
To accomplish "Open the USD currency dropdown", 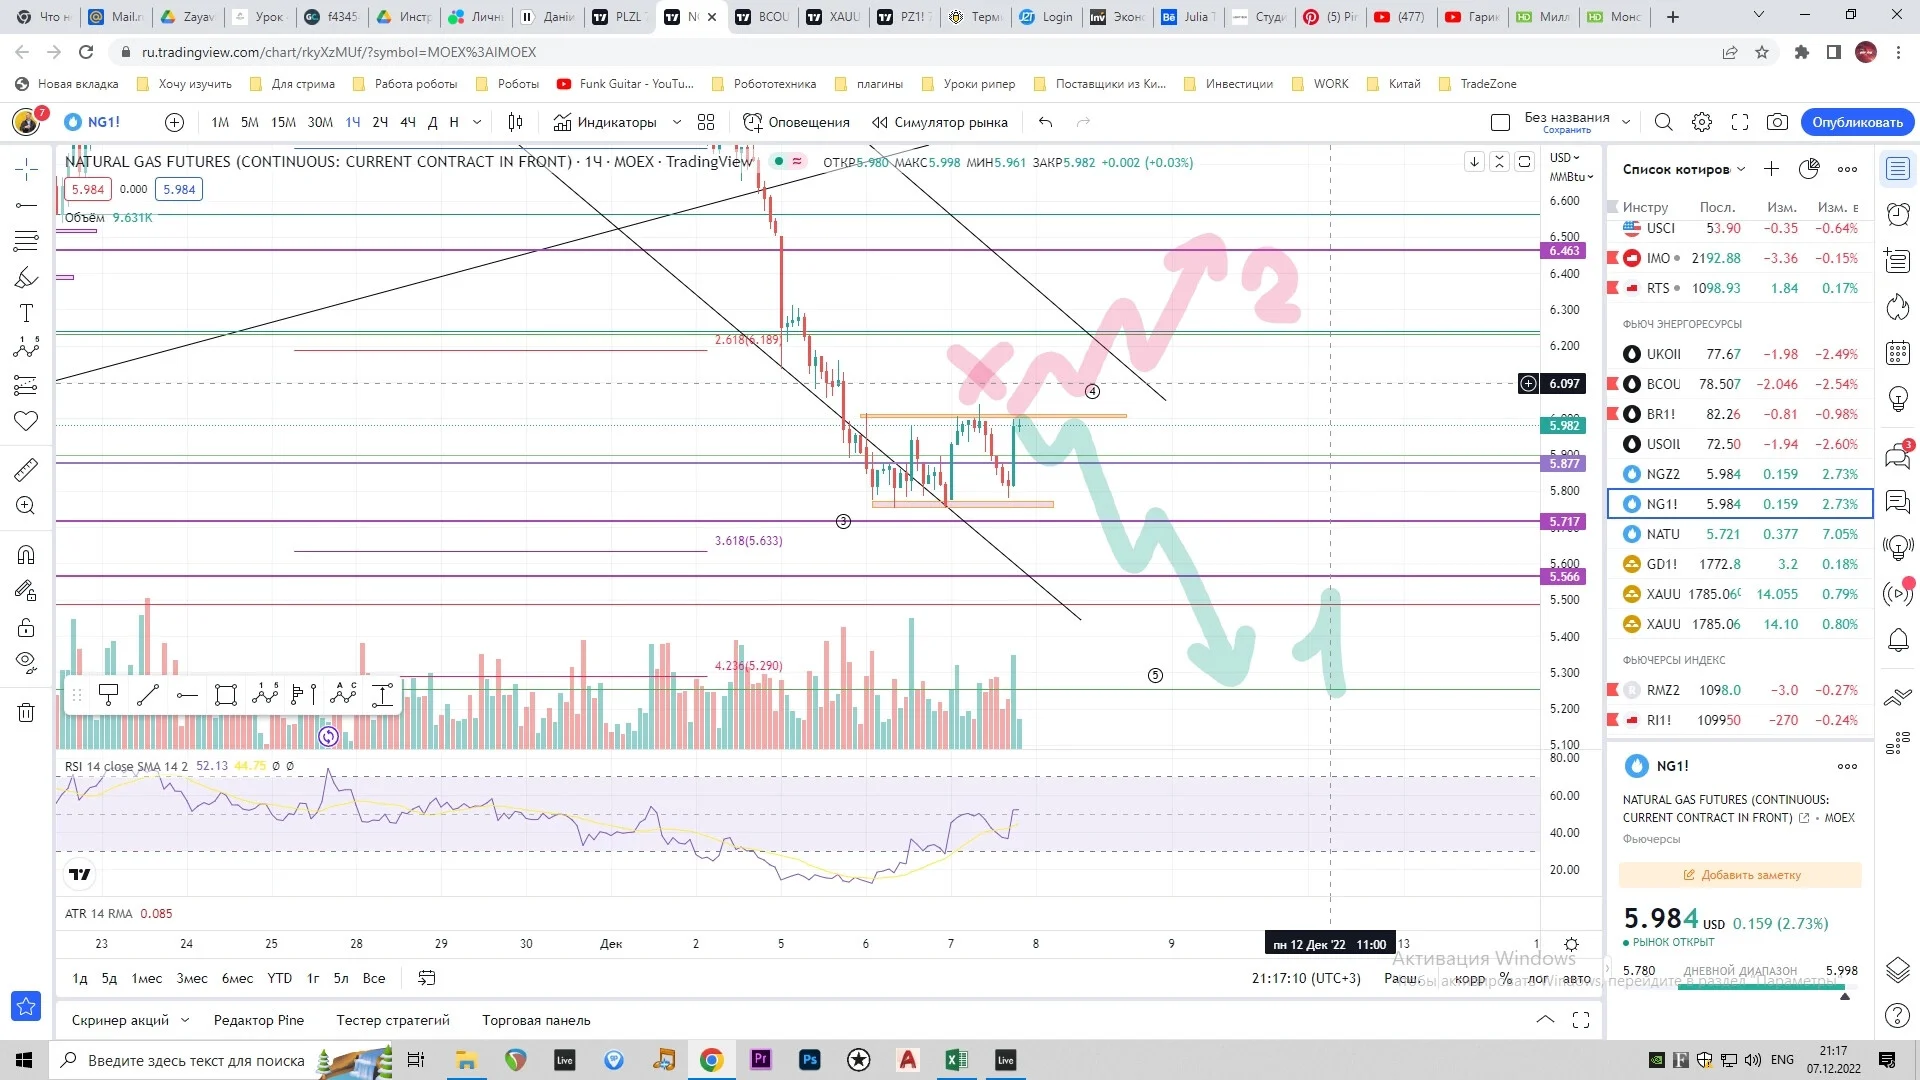I will point(1565,158).
